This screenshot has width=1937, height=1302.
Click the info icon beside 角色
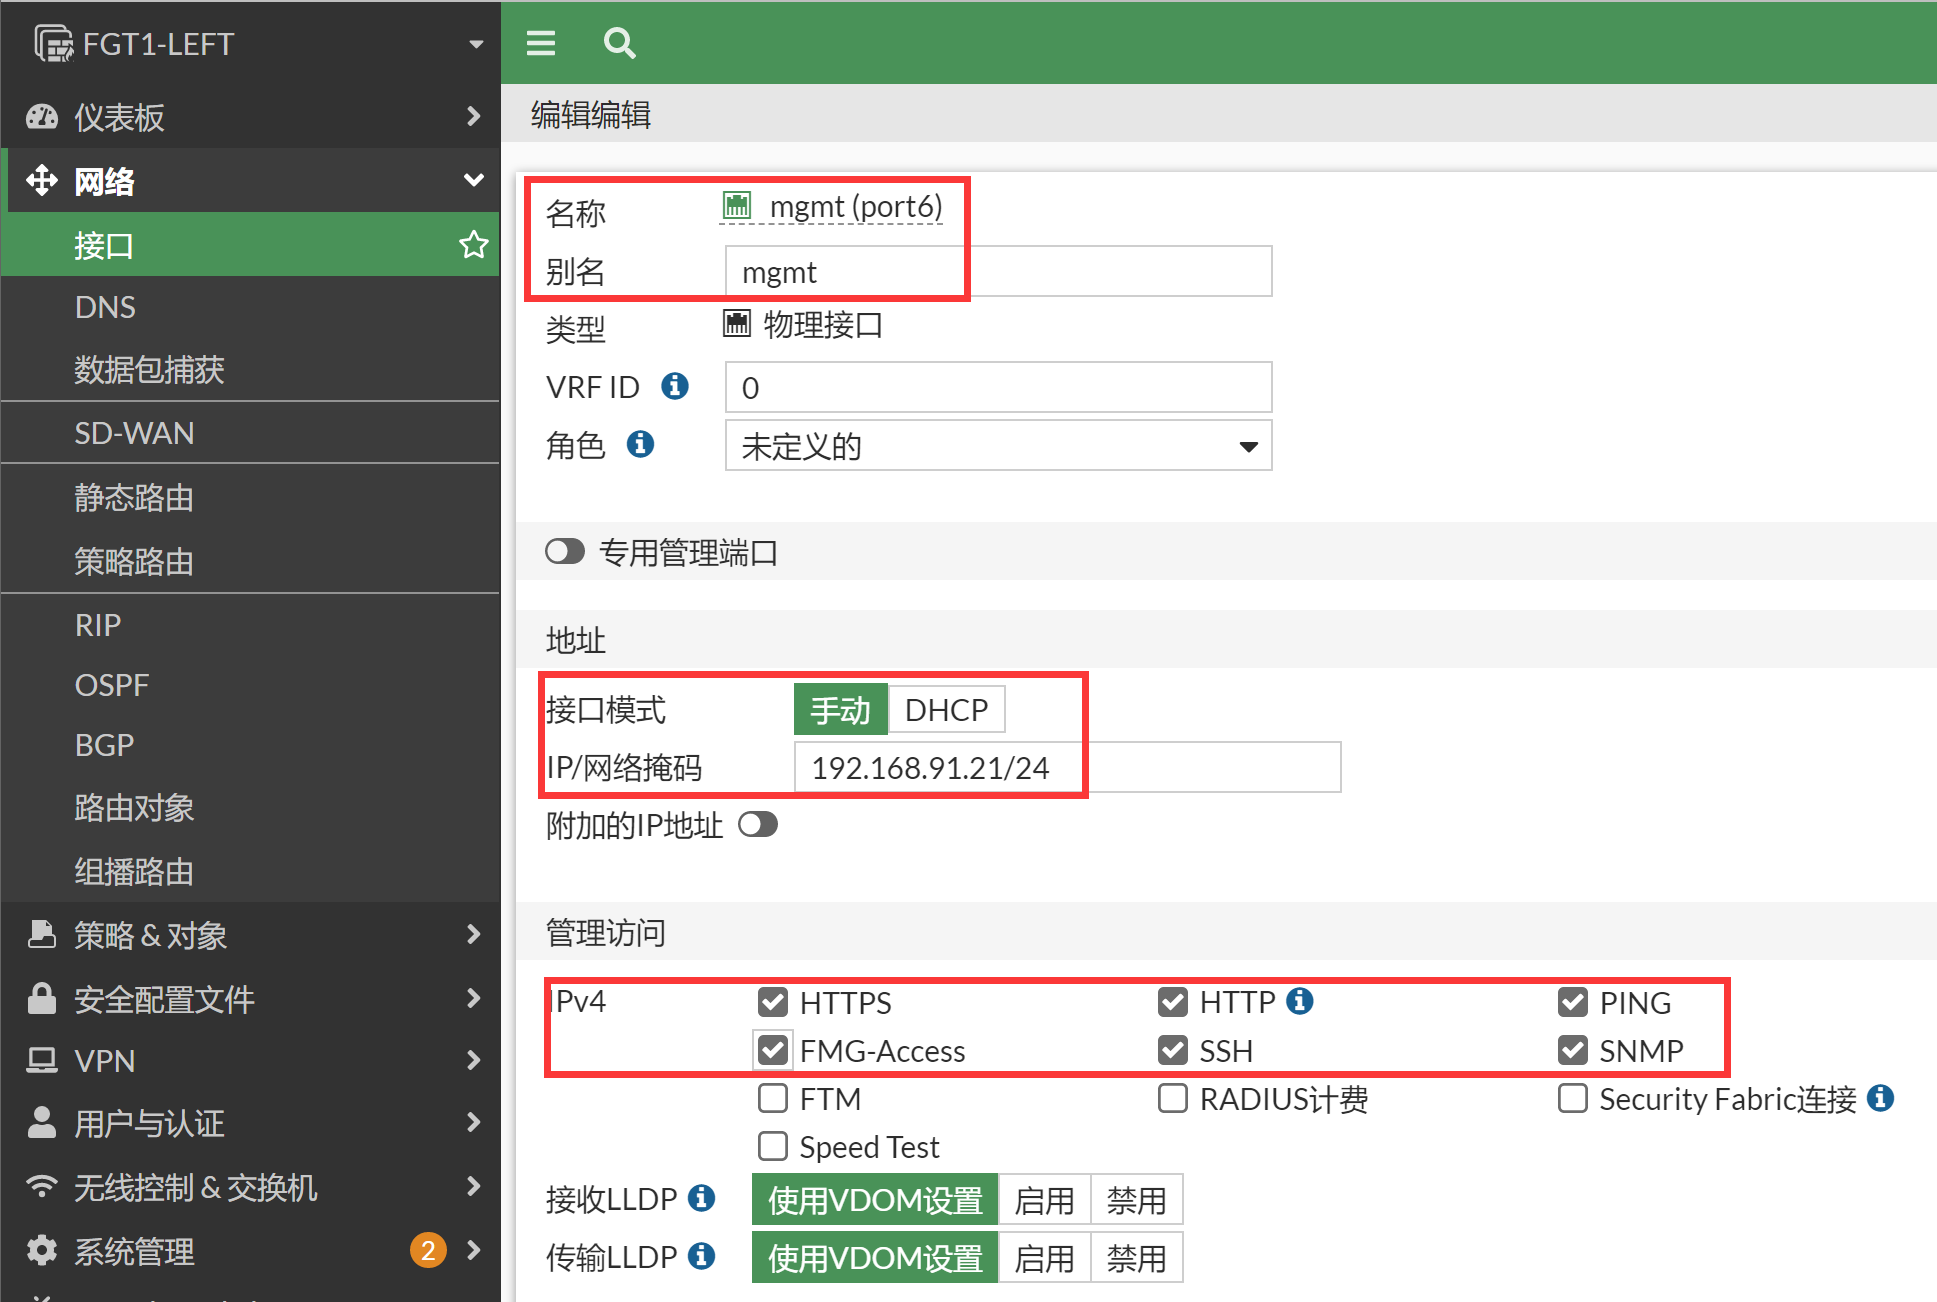[640, 444]
